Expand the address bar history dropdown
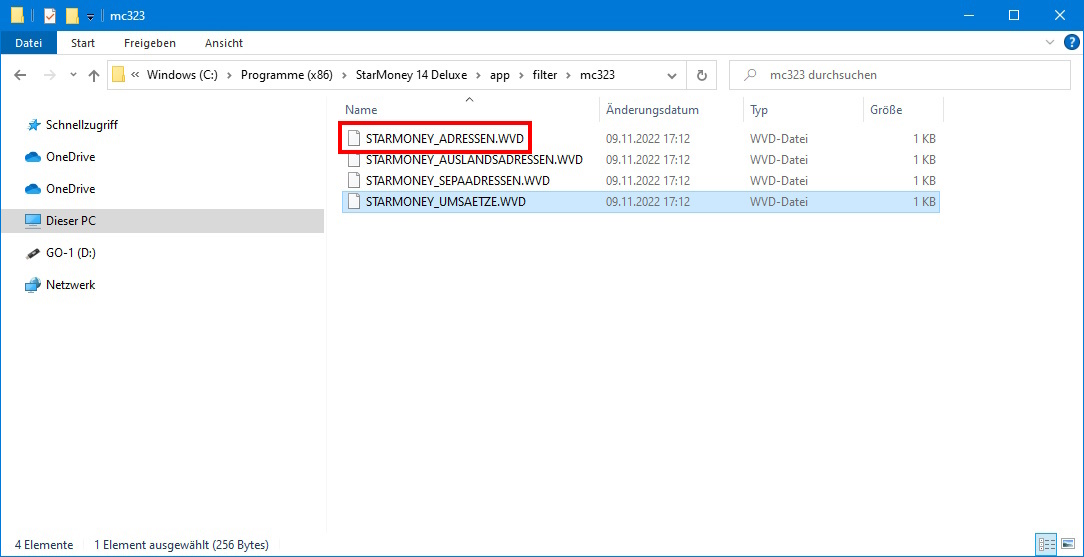Image resolution: width=1084 pixels, height=557 pixels. [x=671, y=75]
